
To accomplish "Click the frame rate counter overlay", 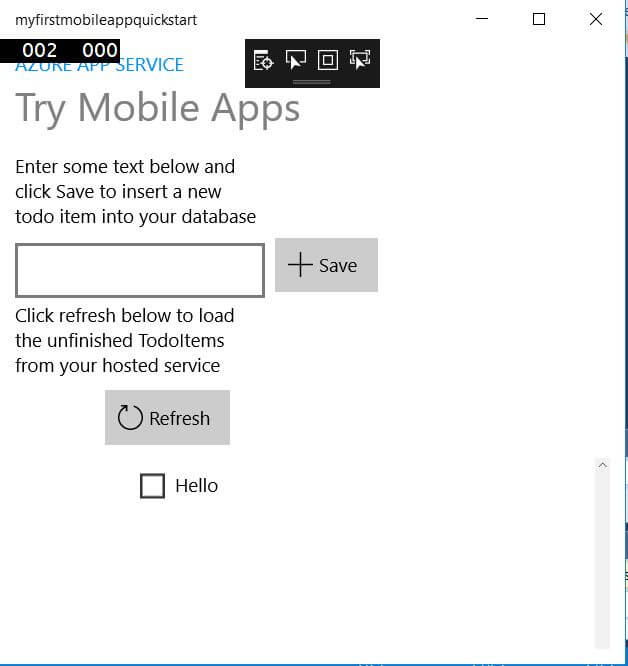I will (60, 51).
